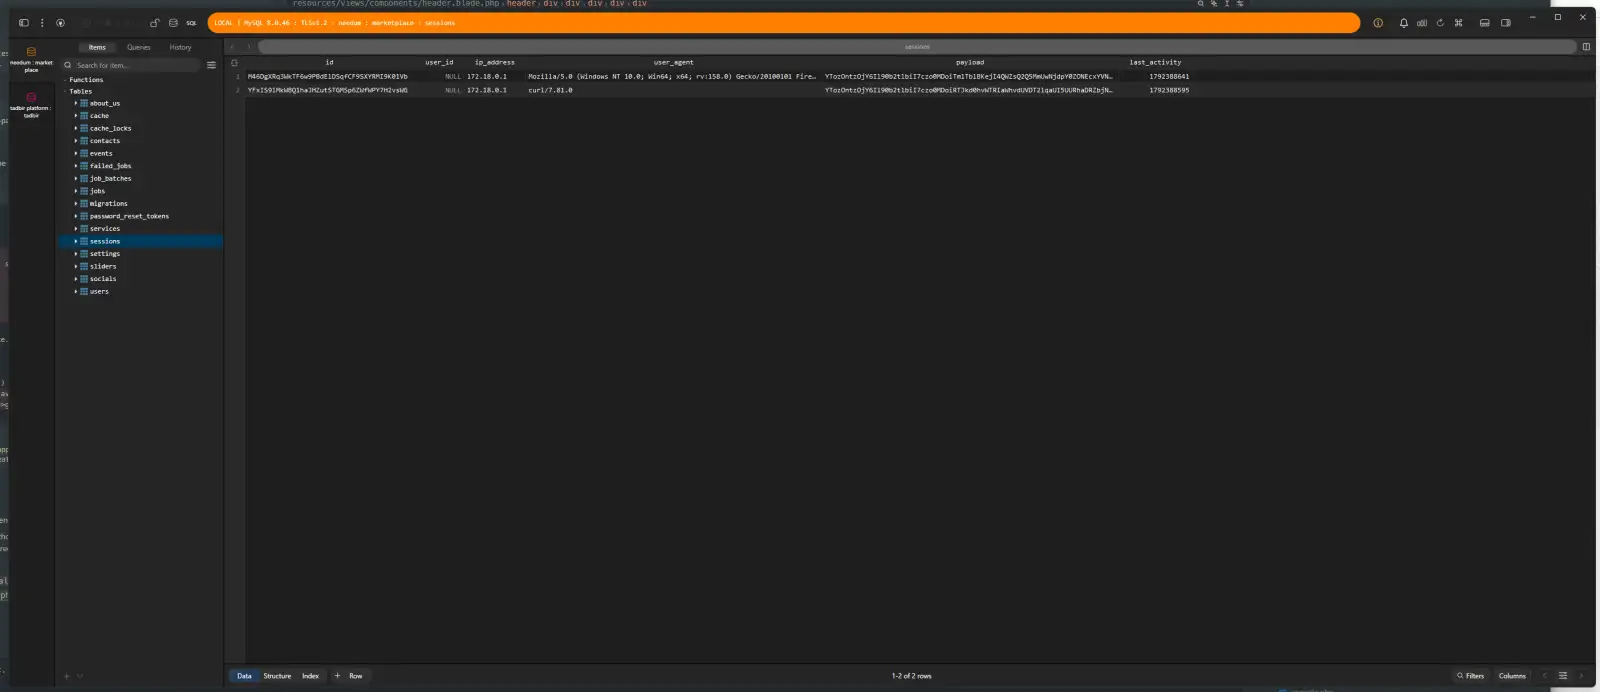
Task: Open the lock/unlock editing icon
Action: pos(154,23)
